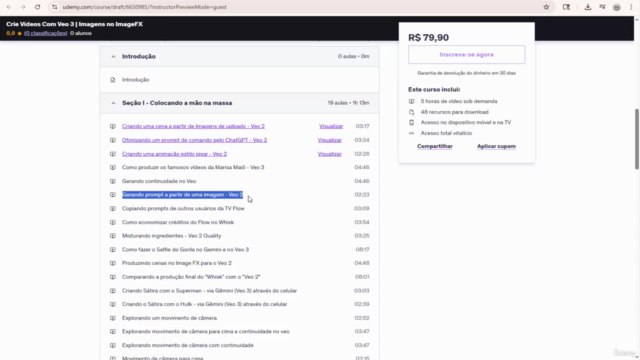Viewport: 640px width, 360px height.
Task: Click video icon beside Criando uma animação lecture
Action: 113,154
